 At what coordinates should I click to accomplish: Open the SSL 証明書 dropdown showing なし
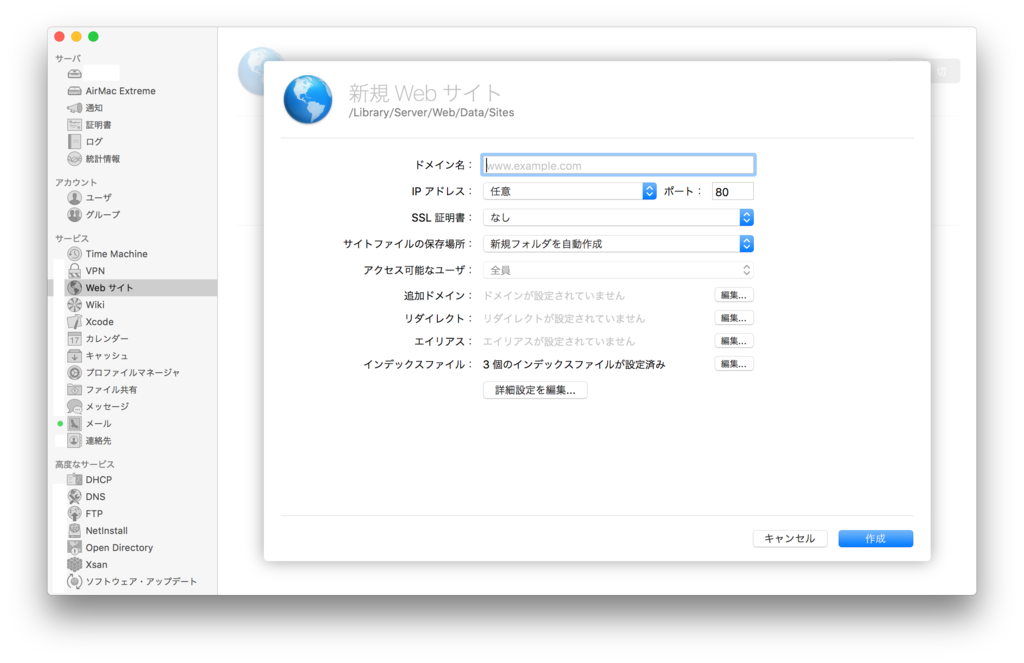[618, 218]
